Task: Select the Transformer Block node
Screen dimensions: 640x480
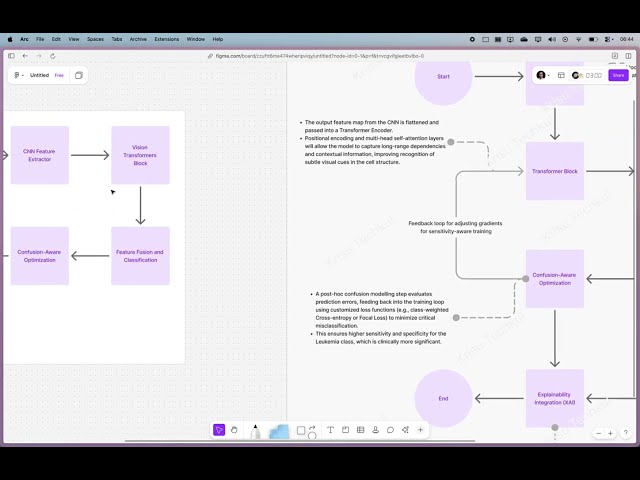Action: [554, 171]
